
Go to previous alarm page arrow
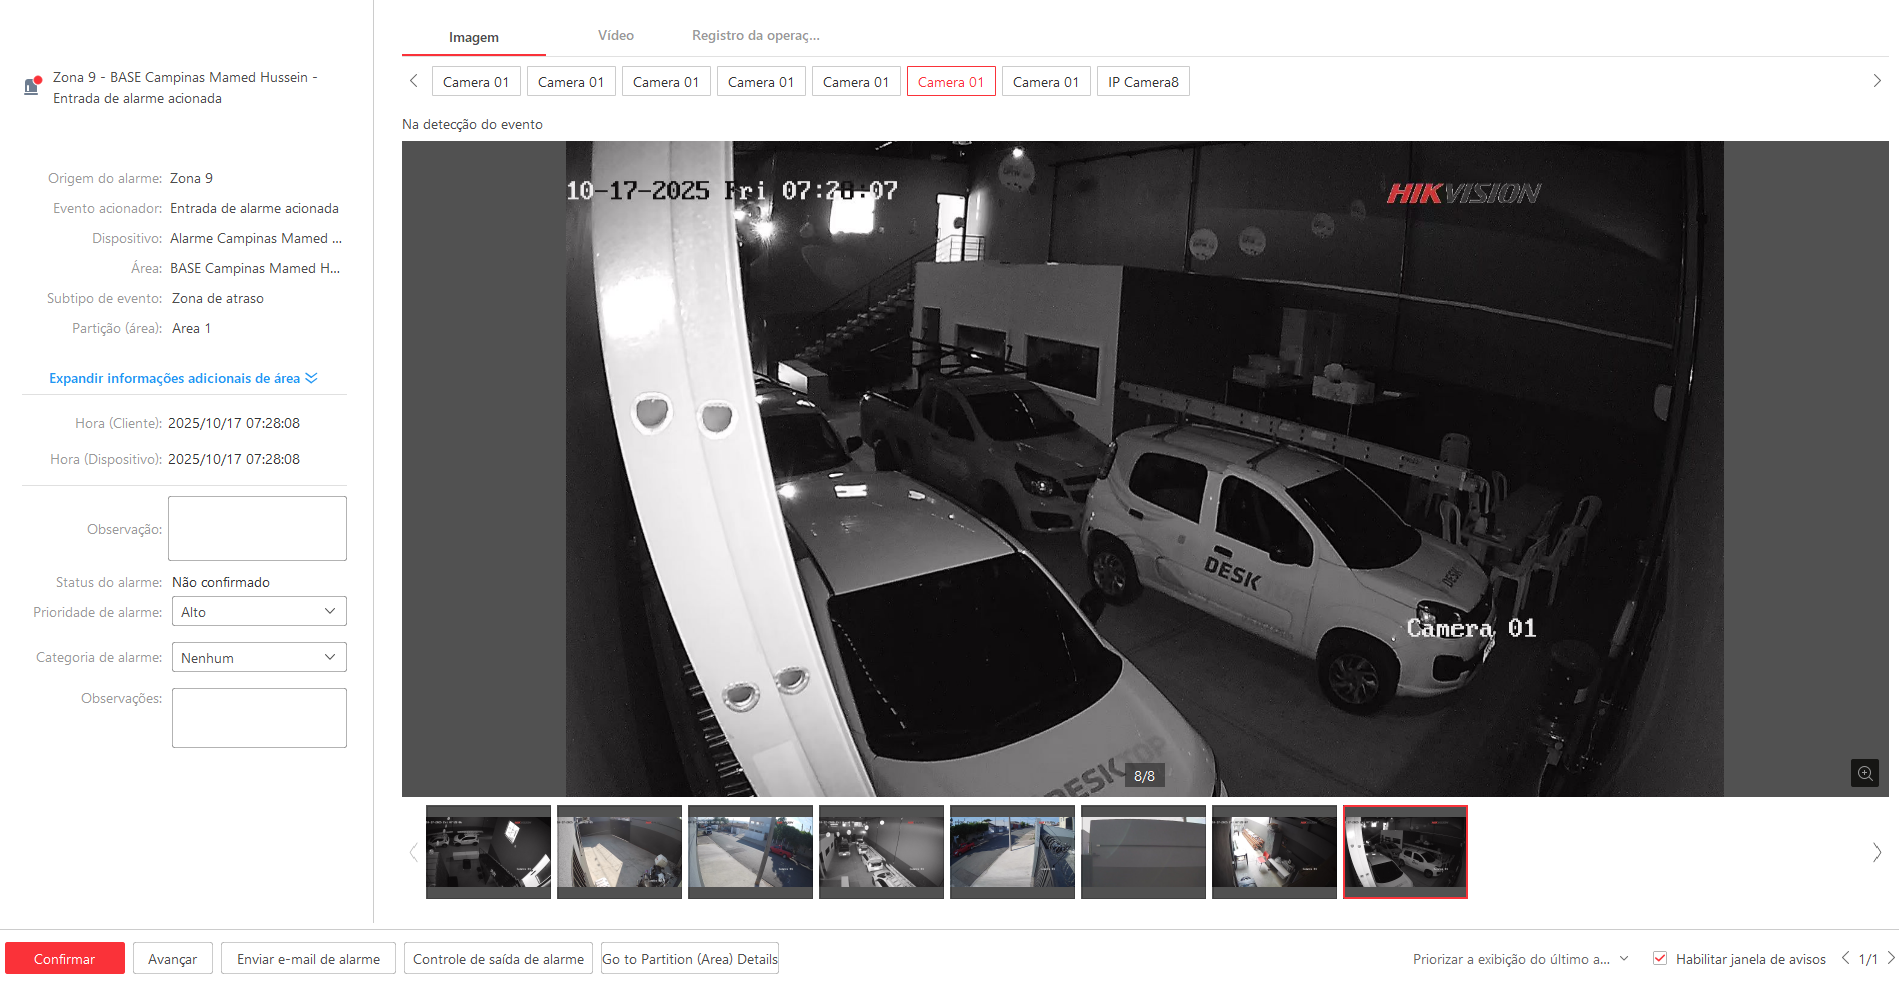pyautogui.click(x=1845, y=958)
